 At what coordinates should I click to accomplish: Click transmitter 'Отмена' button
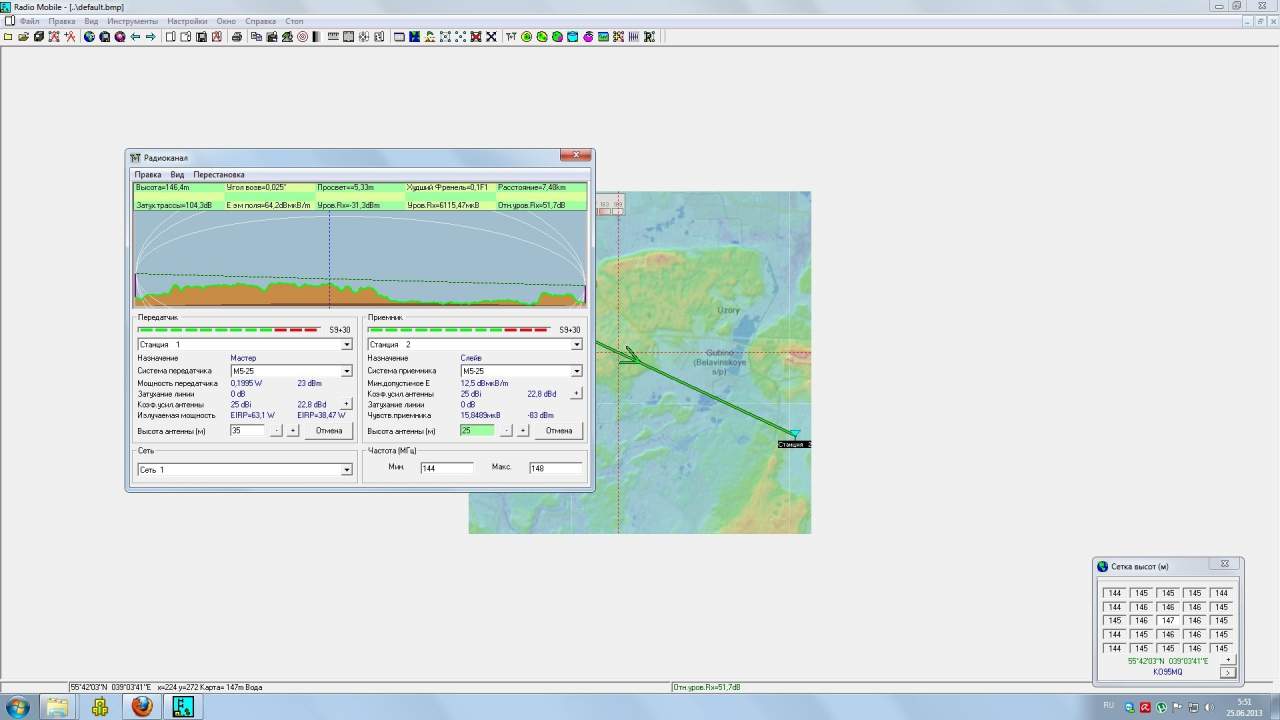click(x=329, y=431)
